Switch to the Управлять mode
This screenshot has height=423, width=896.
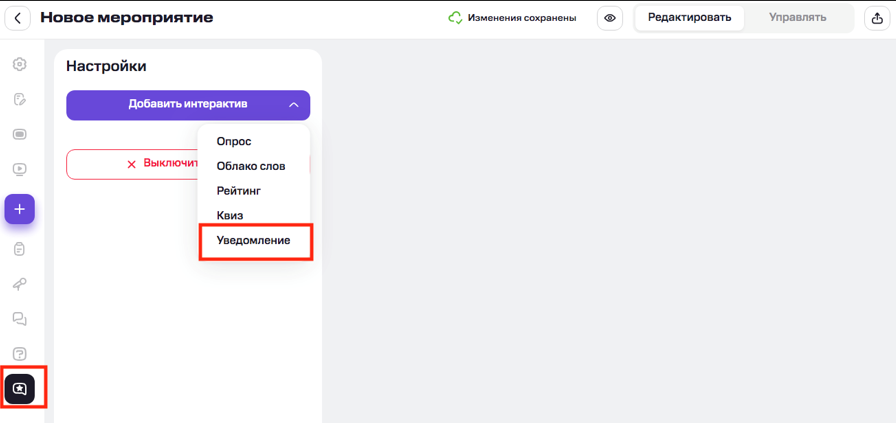(797, 18)
